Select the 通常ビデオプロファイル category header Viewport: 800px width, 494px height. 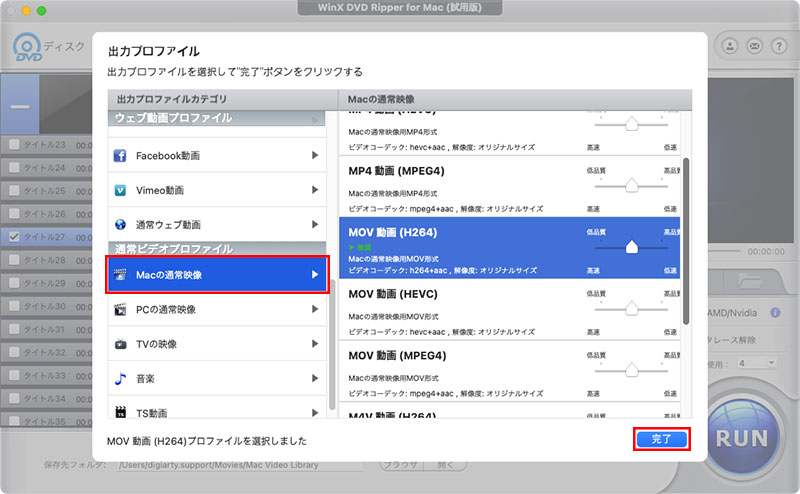point(217,249)
